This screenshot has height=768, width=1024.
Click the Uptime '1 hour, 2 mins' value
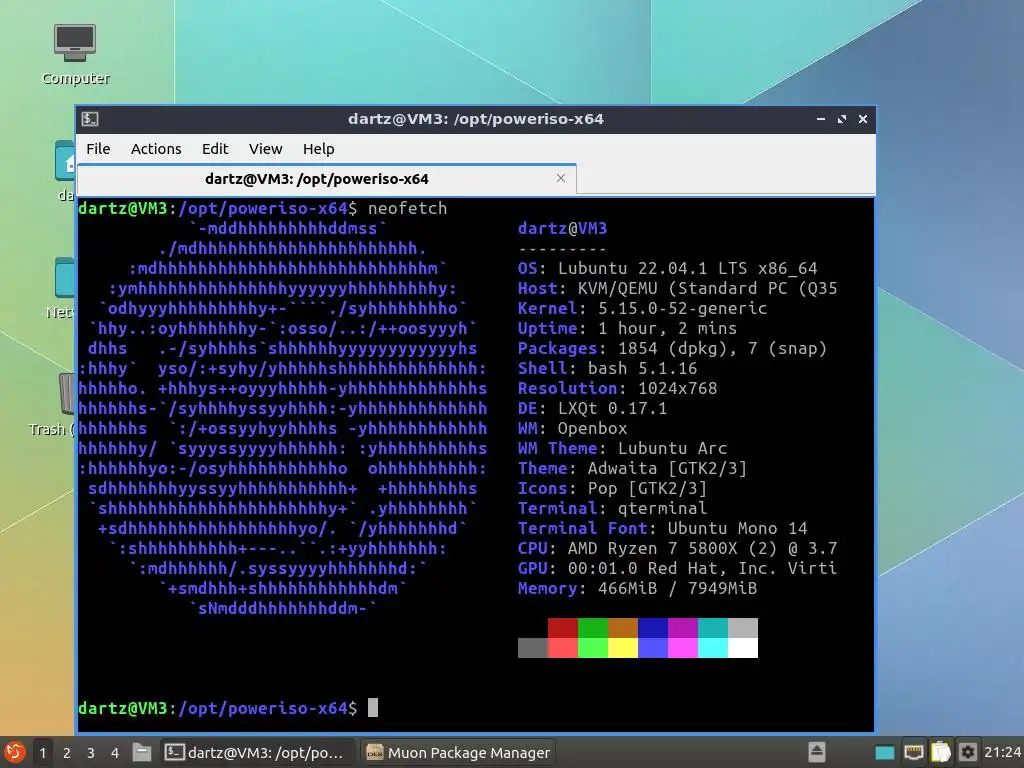pyautogui.click(x=667, y=328)
